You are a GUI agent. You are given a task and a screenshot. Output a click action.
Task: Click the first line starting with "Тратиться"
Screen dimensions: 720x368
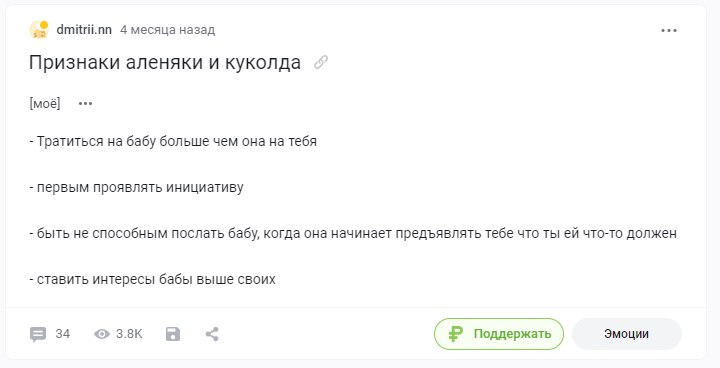[173, 141]
